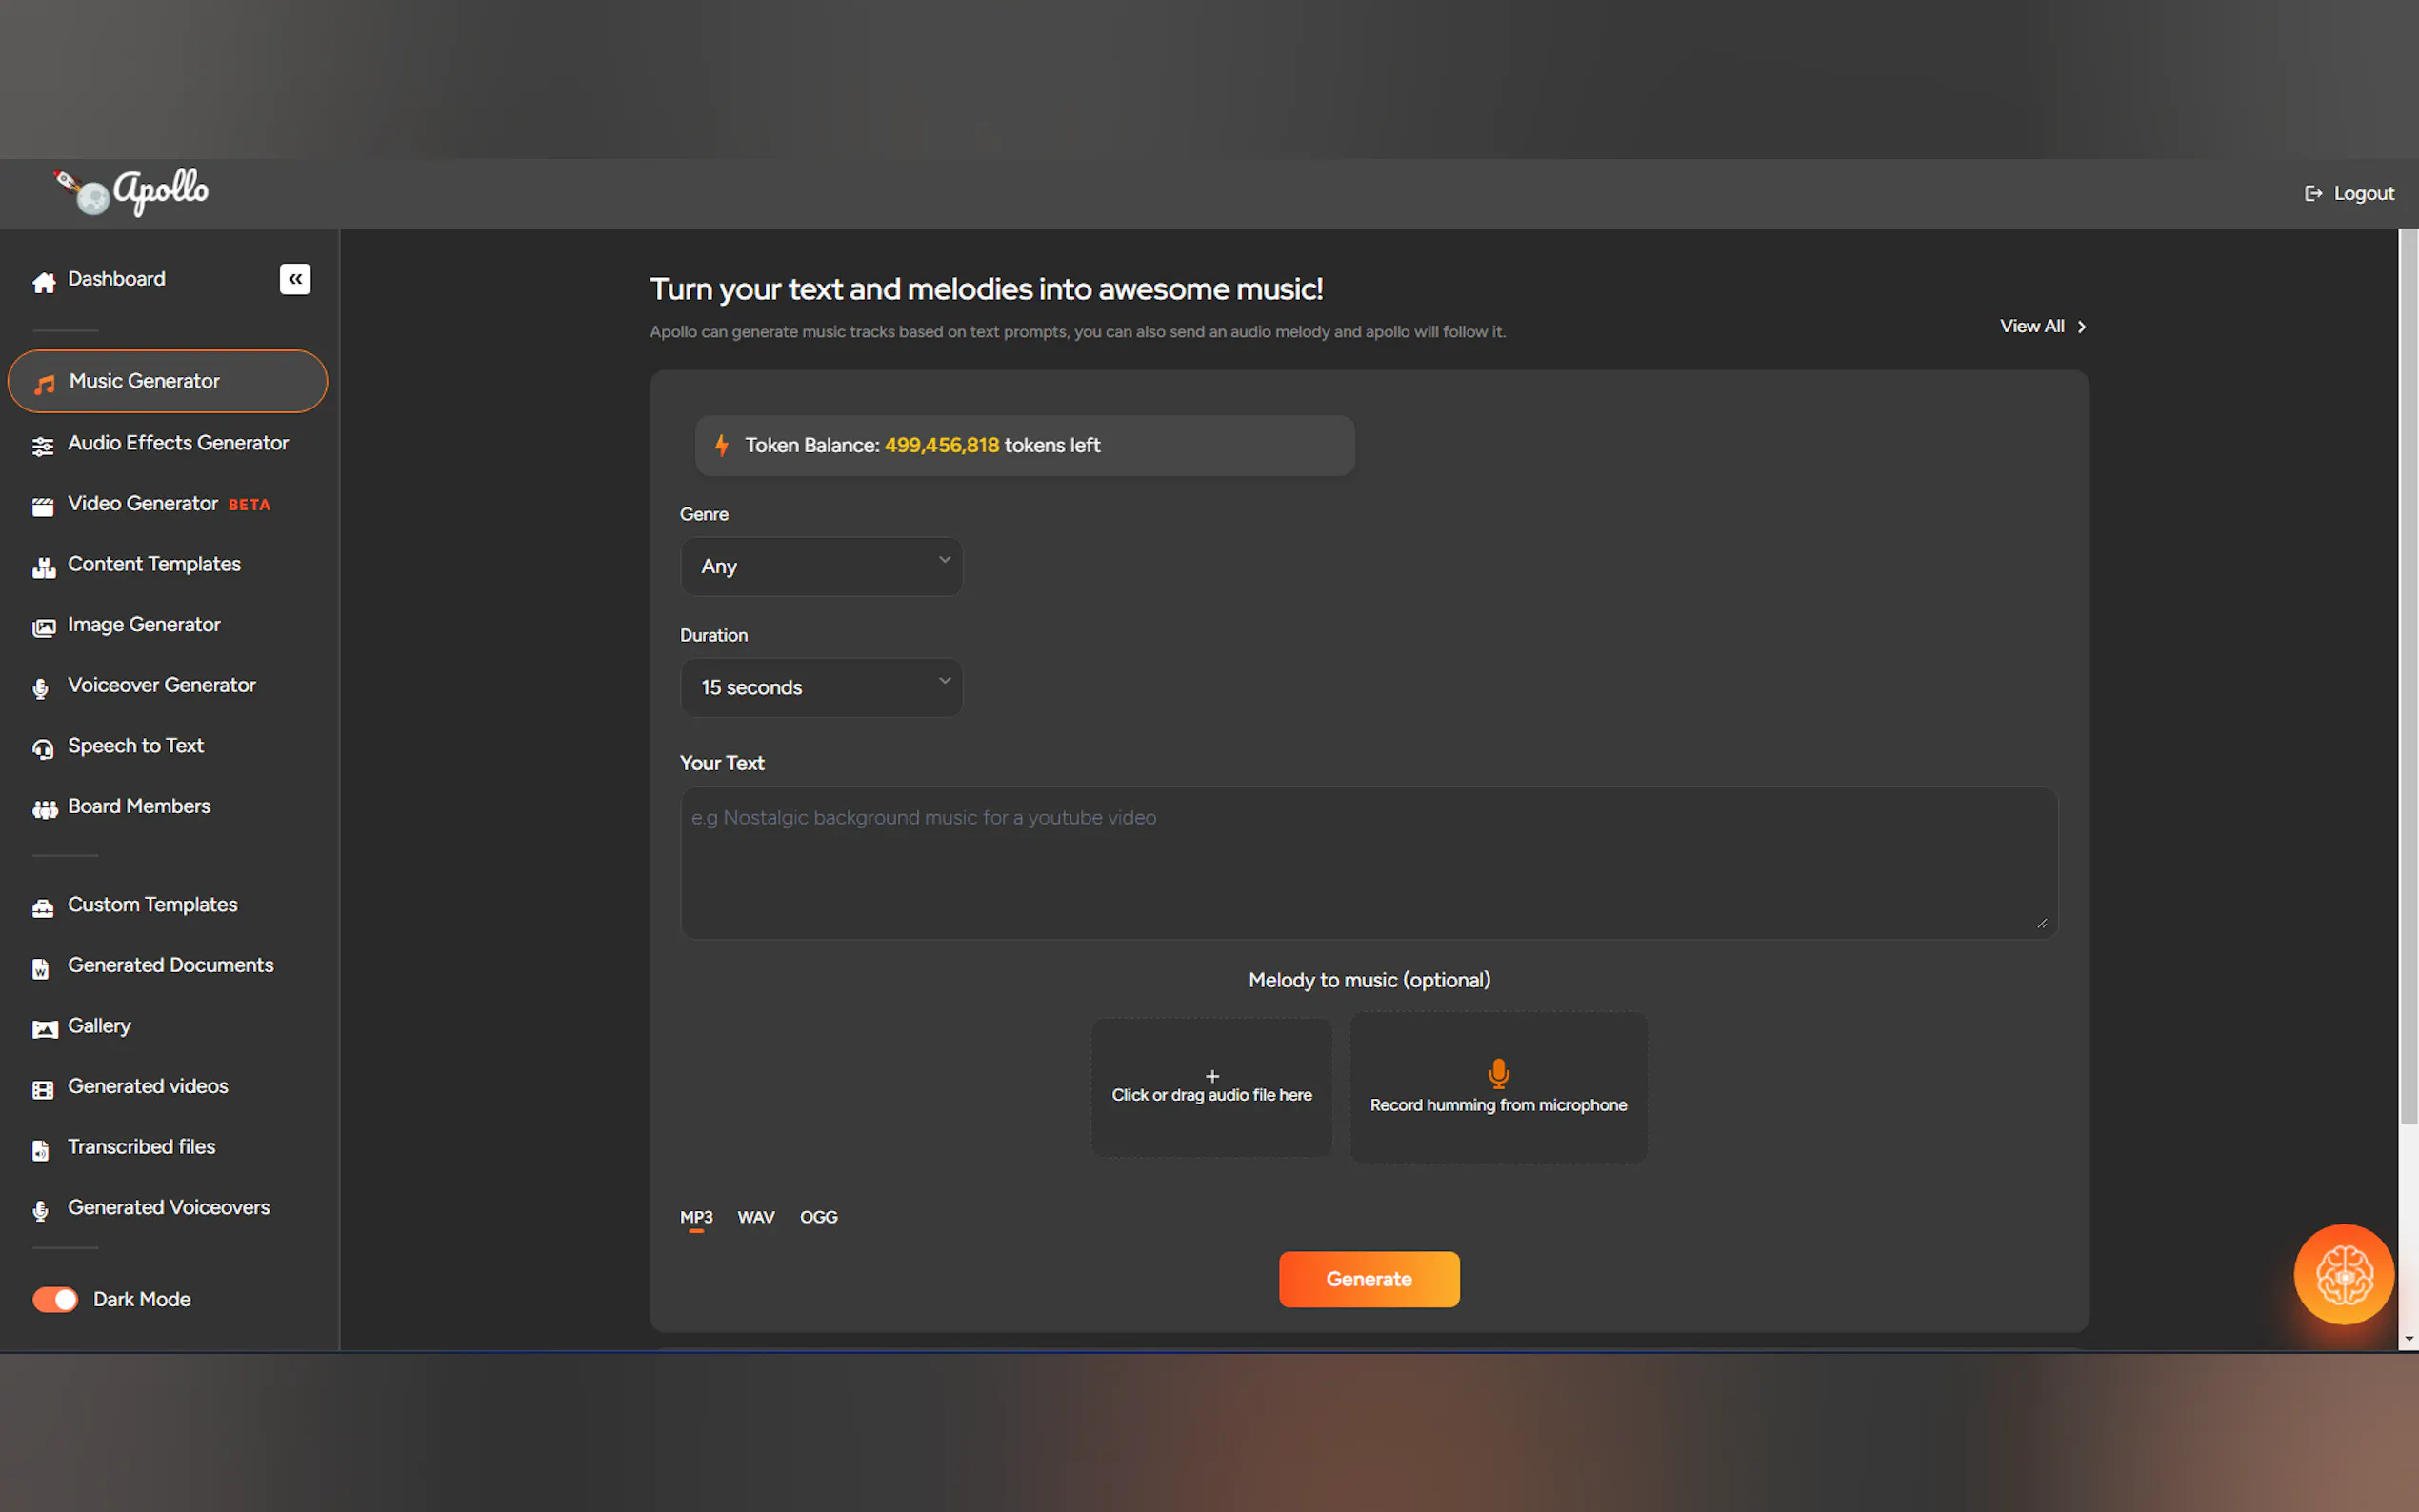Click into the Your Text input box
The width and height of the screenshot is (2419, 1512).
pos(1368,862)
